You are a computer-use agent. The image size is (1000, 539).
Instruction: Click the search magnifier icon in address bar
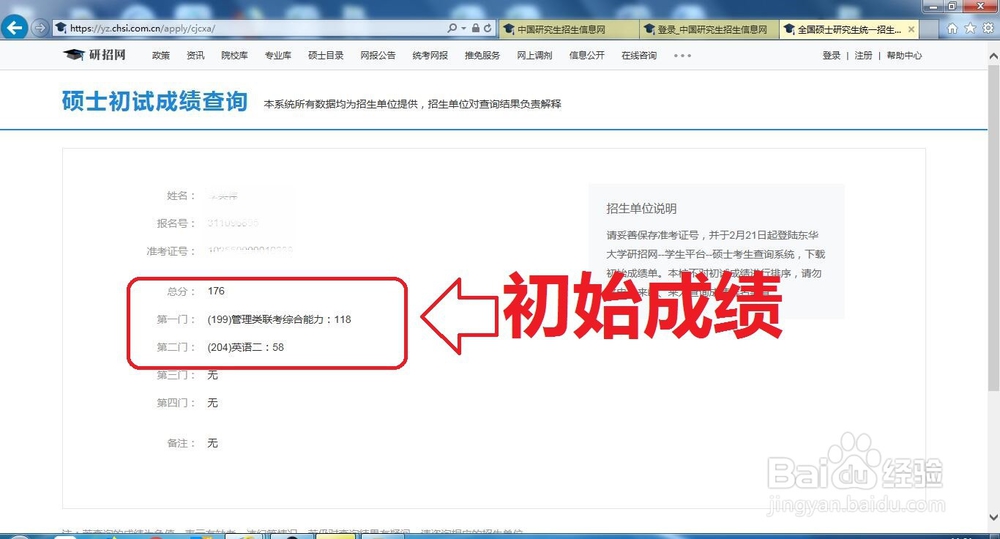pyautogui.click(x=452, y=28)
